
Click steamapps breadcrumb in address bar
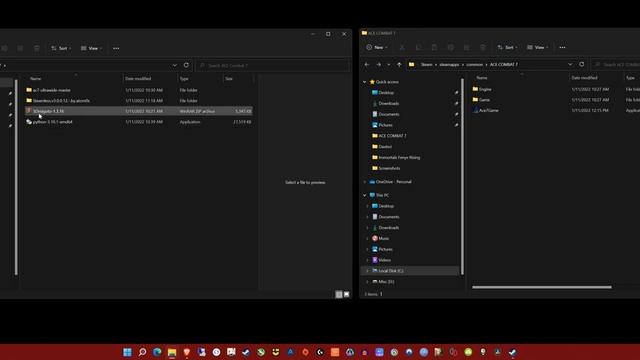[449, 64]
